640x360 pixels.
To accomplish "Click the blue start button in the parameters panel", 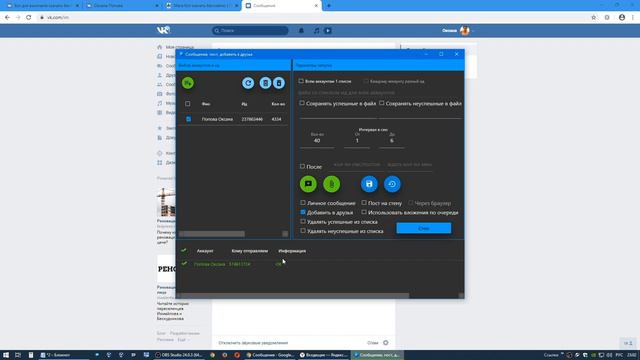I will pos(424,228).
